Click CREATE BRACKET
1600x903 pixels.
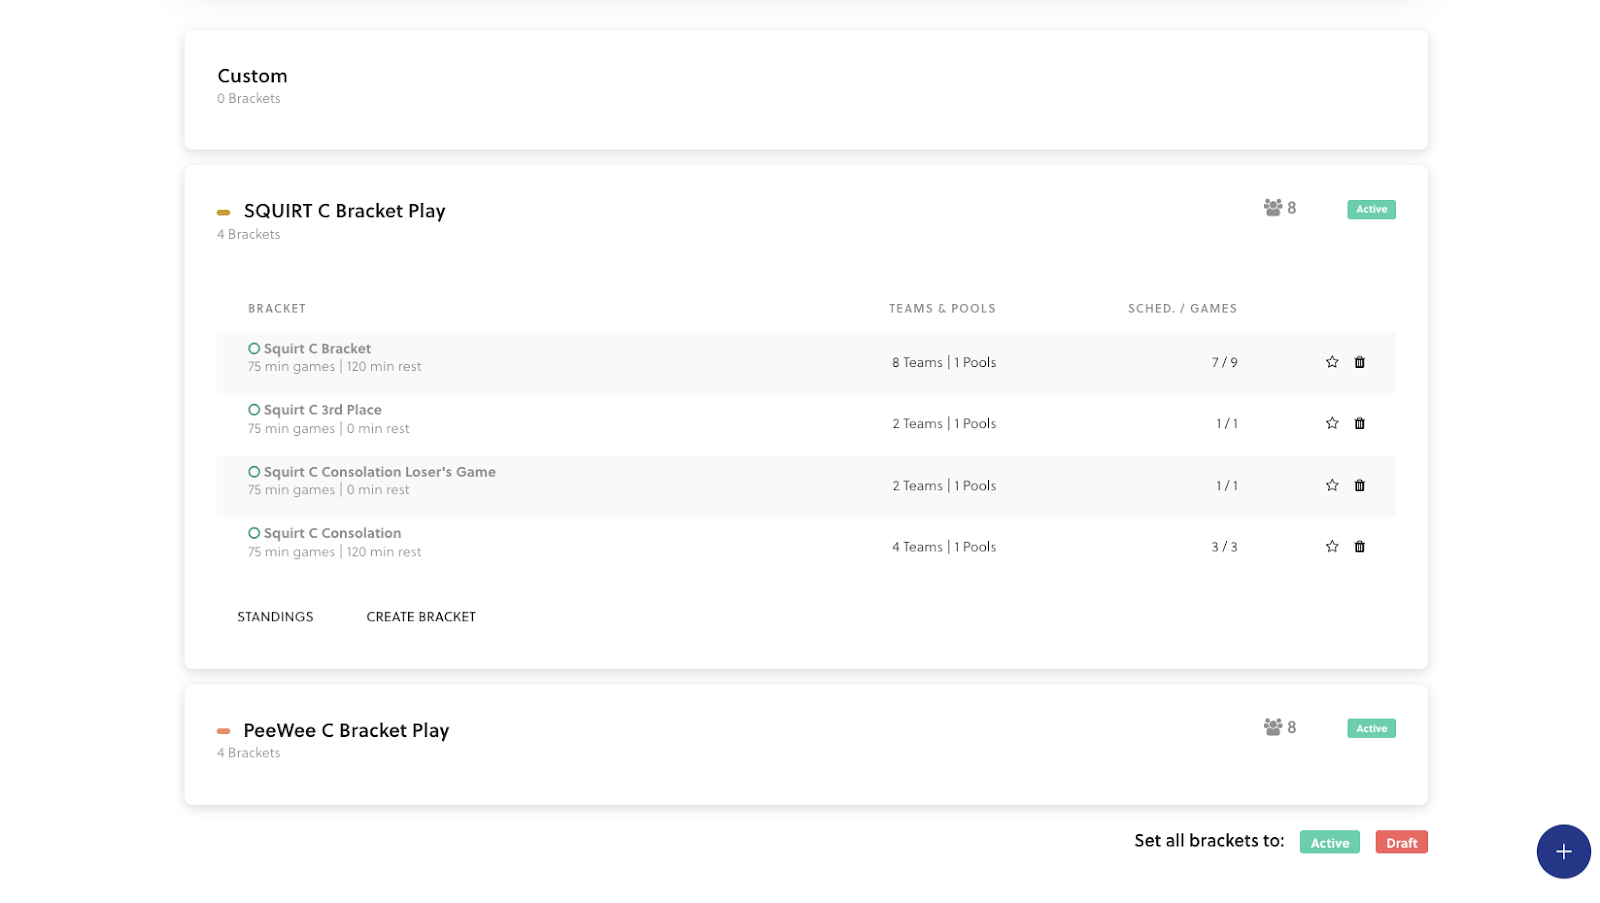[421, 617]
